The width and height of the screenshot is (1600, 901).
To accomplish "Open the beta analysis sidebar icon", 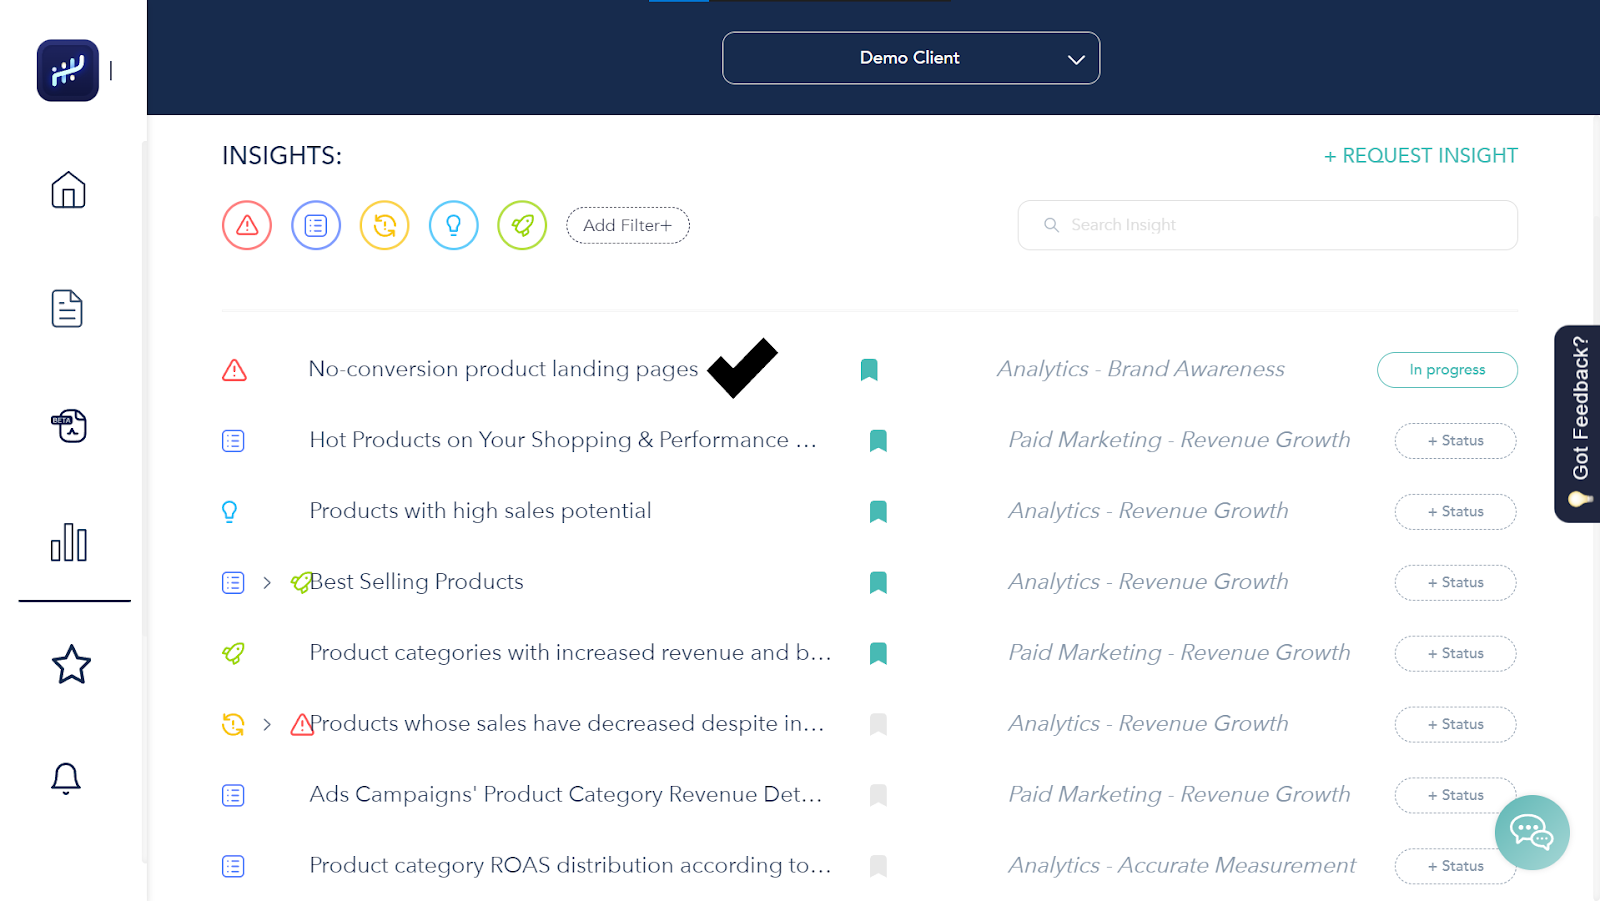I will click(x=69, y=426).
